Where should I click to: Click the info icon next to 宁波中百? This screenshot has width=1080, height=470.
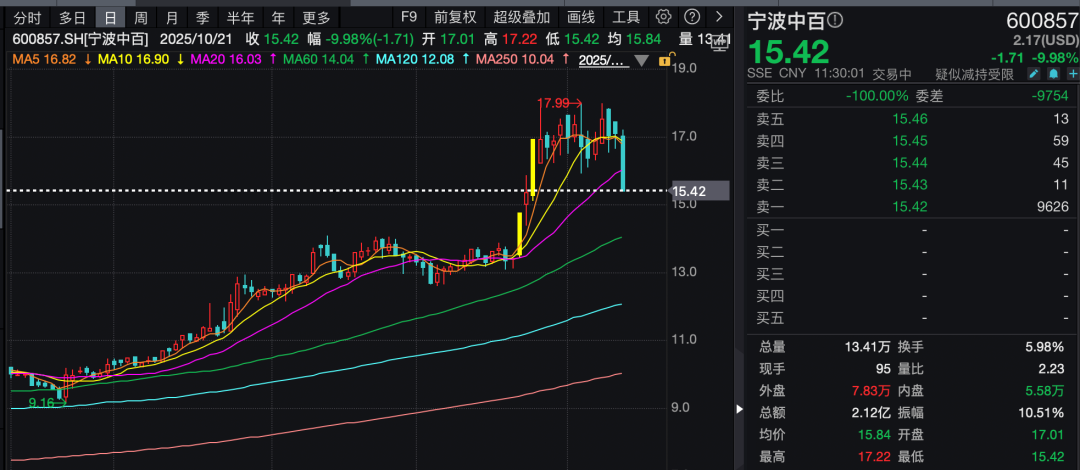click(835, 20)
